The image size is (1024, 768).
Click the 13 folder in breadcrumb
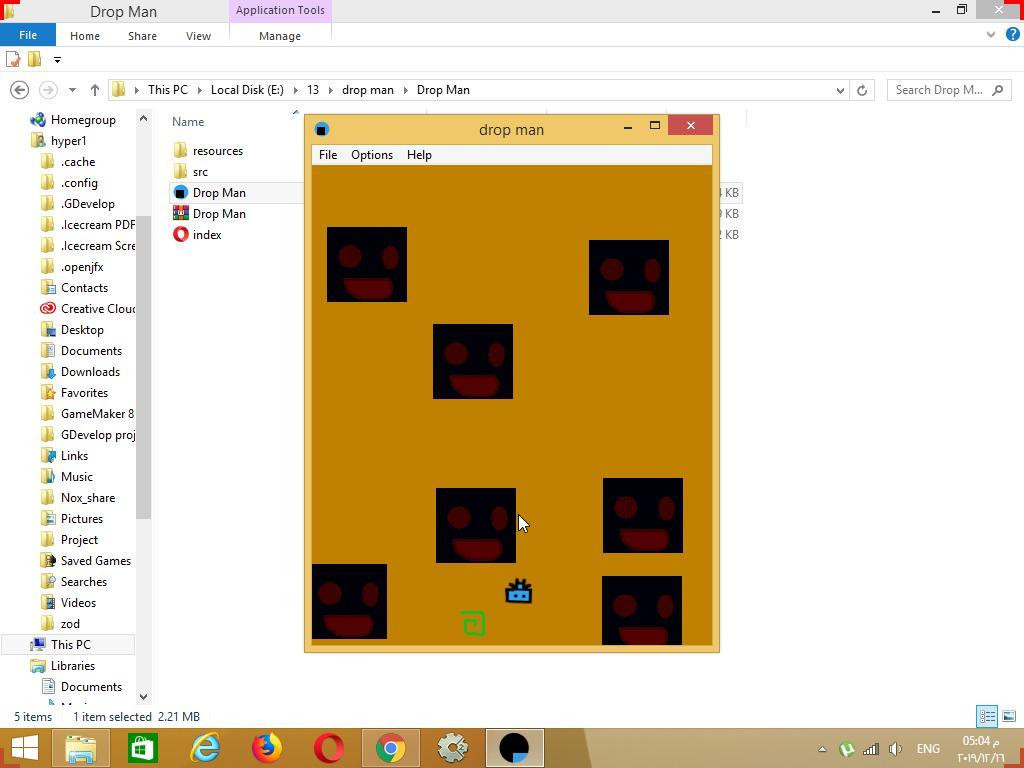(x=313, y=90)
